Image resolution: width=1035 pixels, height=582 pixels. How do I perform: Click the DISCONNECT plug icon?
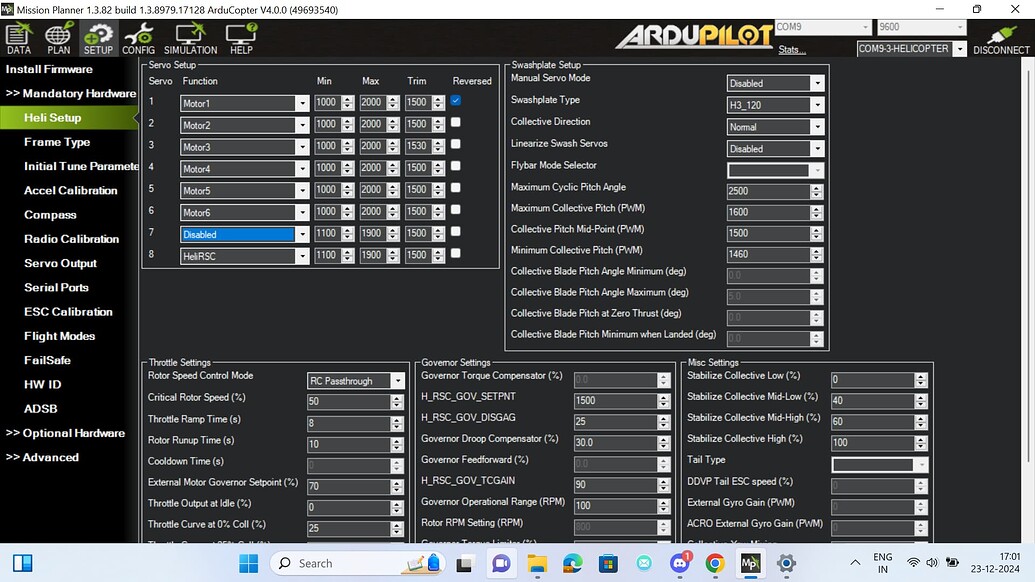(1001, 39)
